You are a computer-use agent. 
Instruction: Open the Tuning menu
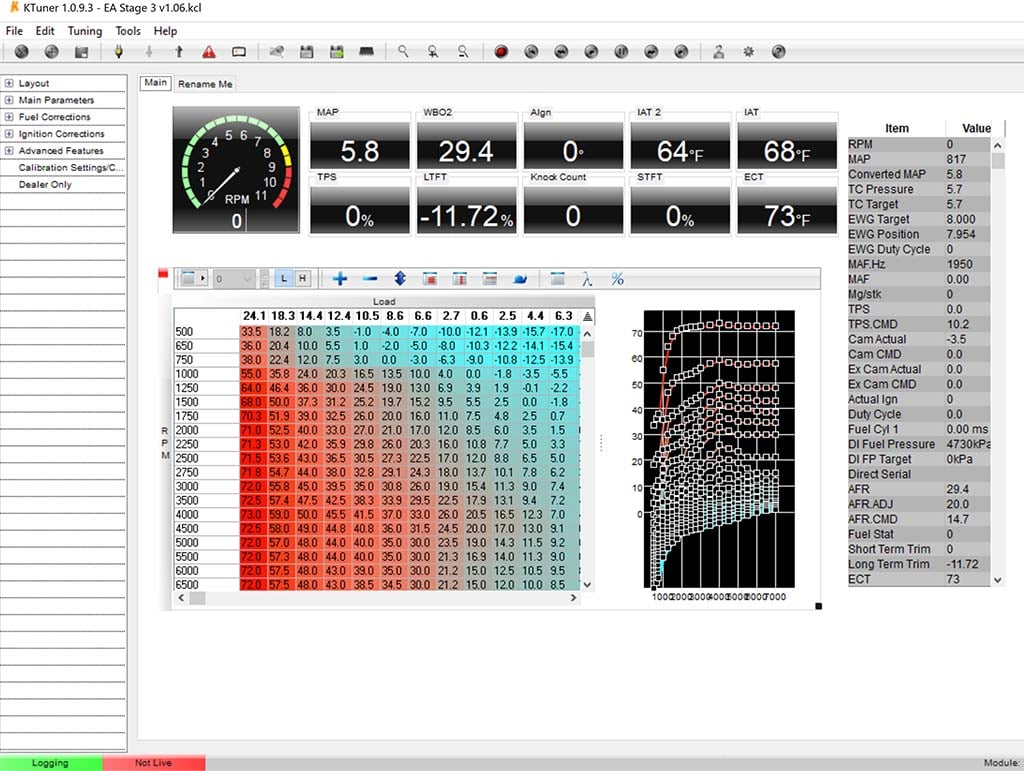point(84,31)
